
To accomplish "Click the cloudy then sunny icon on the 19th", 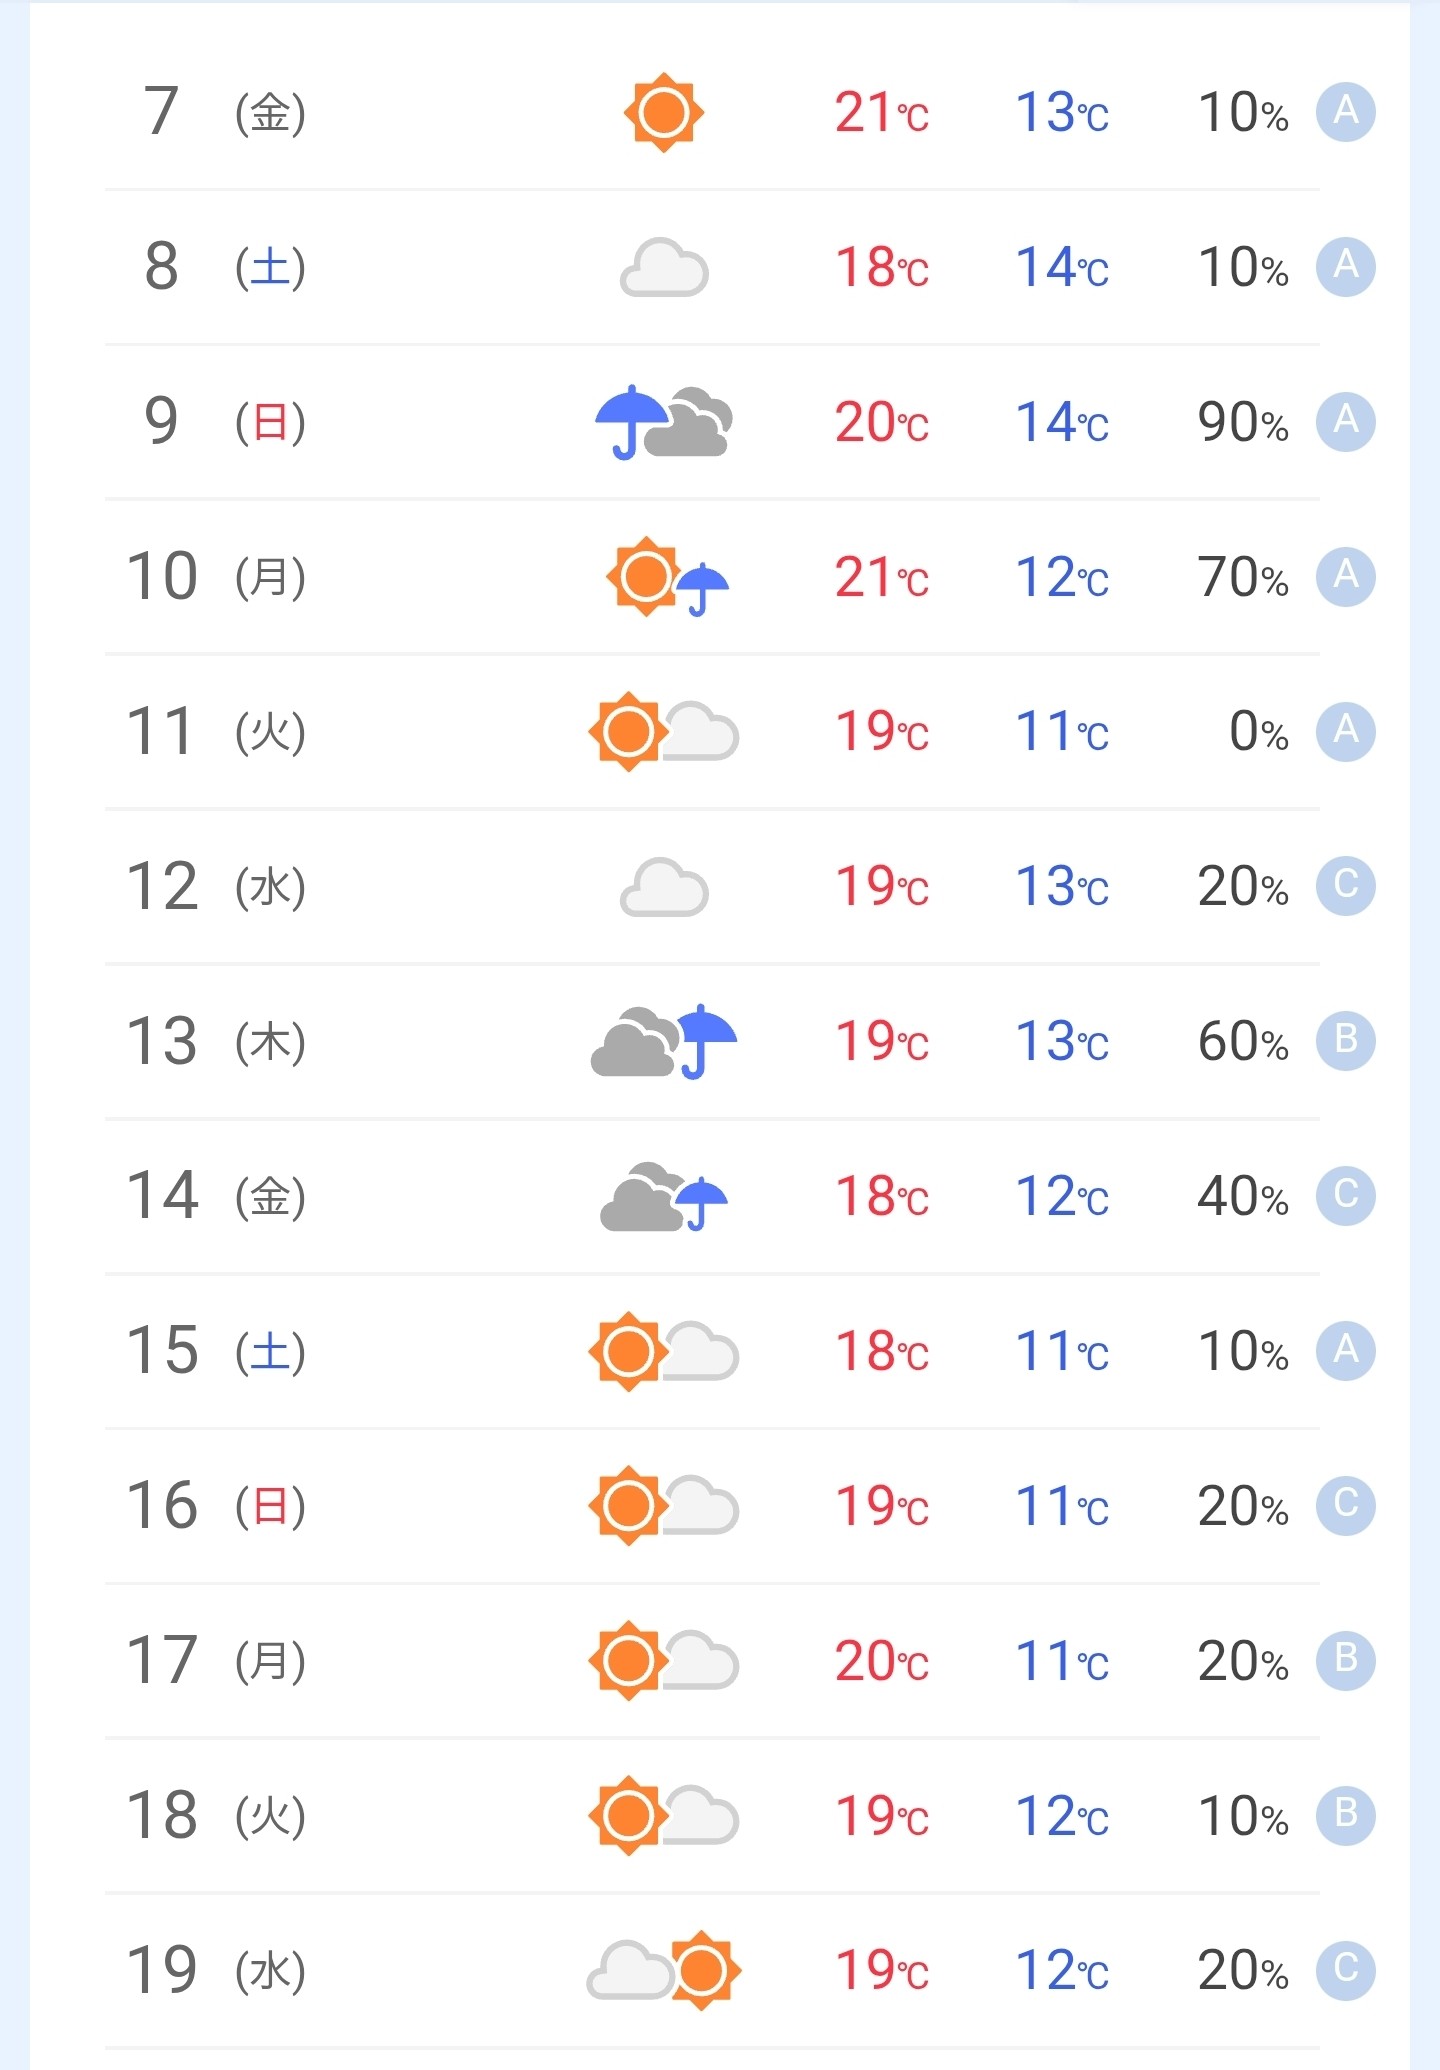I will pos(663,1970).
